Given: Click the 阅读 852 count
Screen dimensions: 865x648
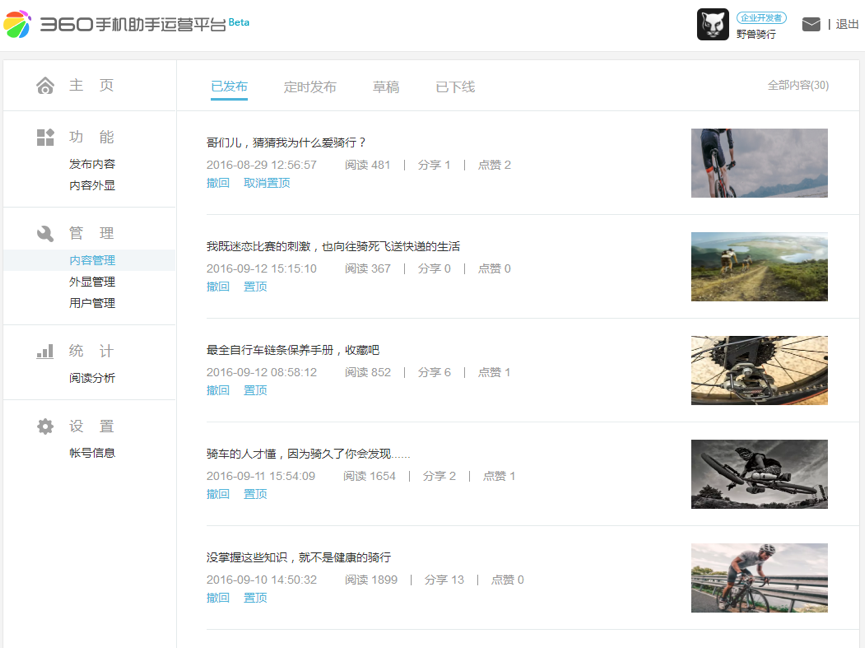Looking at the screenshot, I should pos(368,372).
